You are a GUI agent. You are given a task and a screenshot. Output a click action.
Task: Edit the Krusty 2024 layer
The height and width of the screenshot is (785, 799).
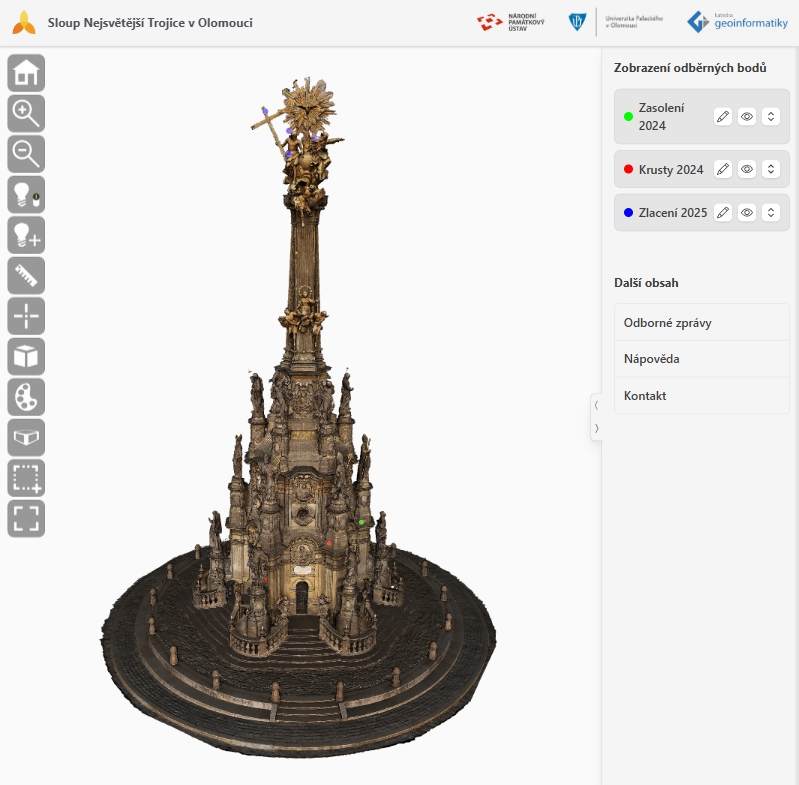coord(723,169)
